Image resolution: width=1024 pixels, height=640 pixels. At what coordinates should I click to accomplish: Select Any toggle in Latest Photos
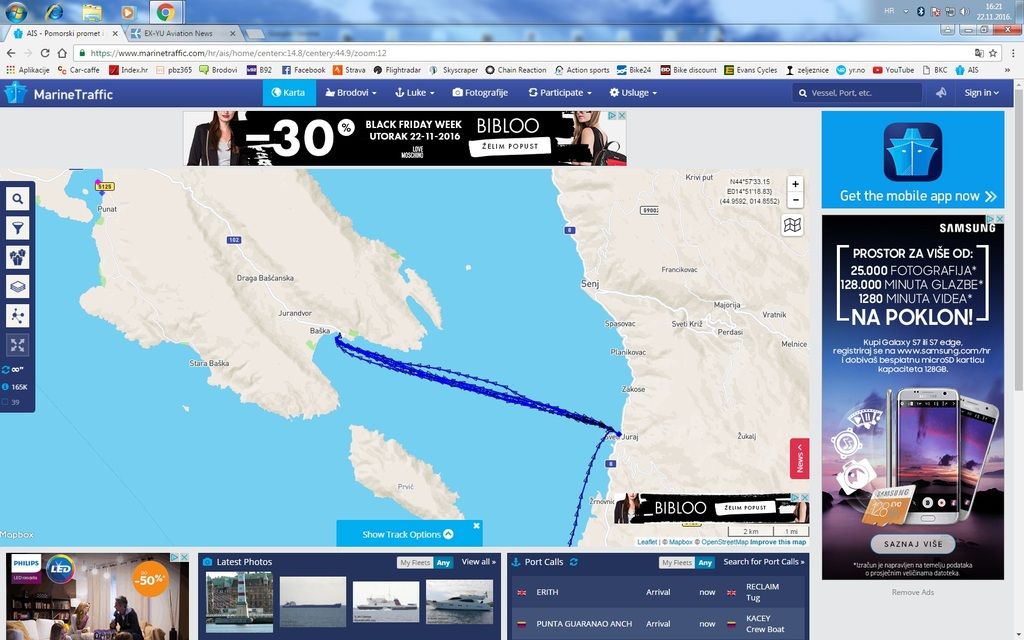pos(443,562)
